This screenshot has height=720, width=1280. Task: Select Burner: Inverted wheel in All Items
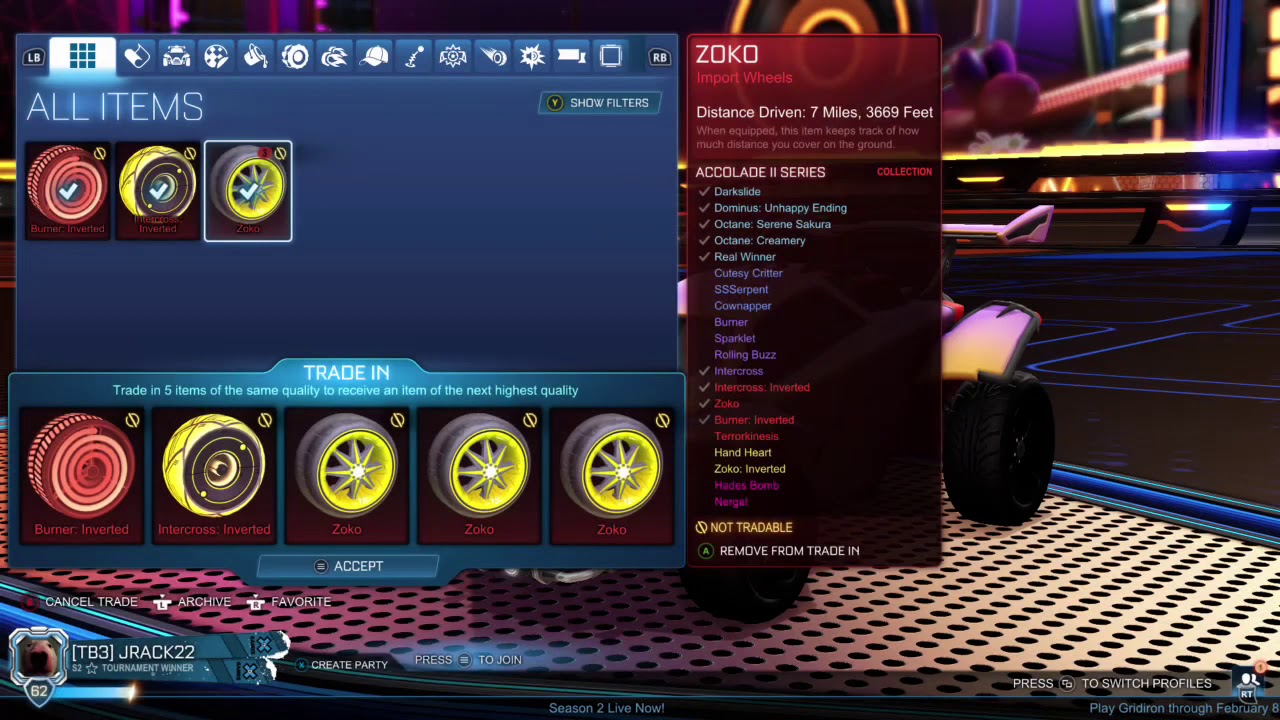(x=67, y=191)
